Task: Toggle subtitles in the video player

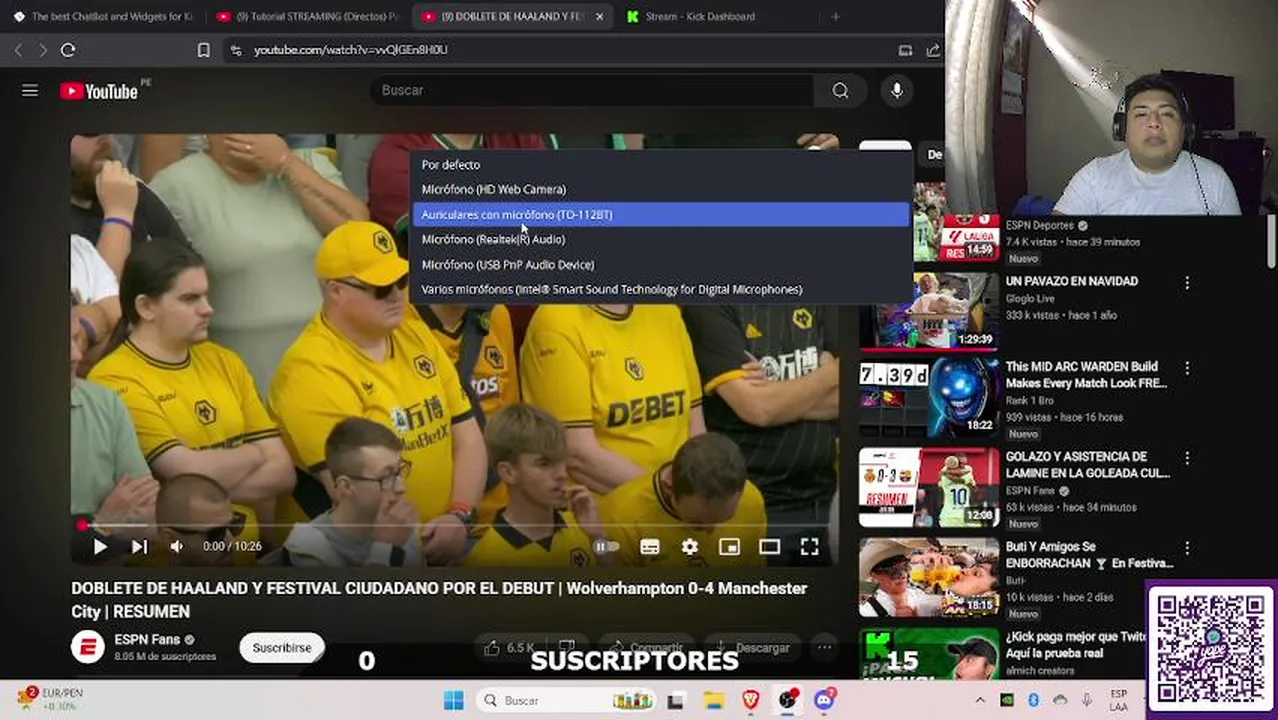Action: 649,546
